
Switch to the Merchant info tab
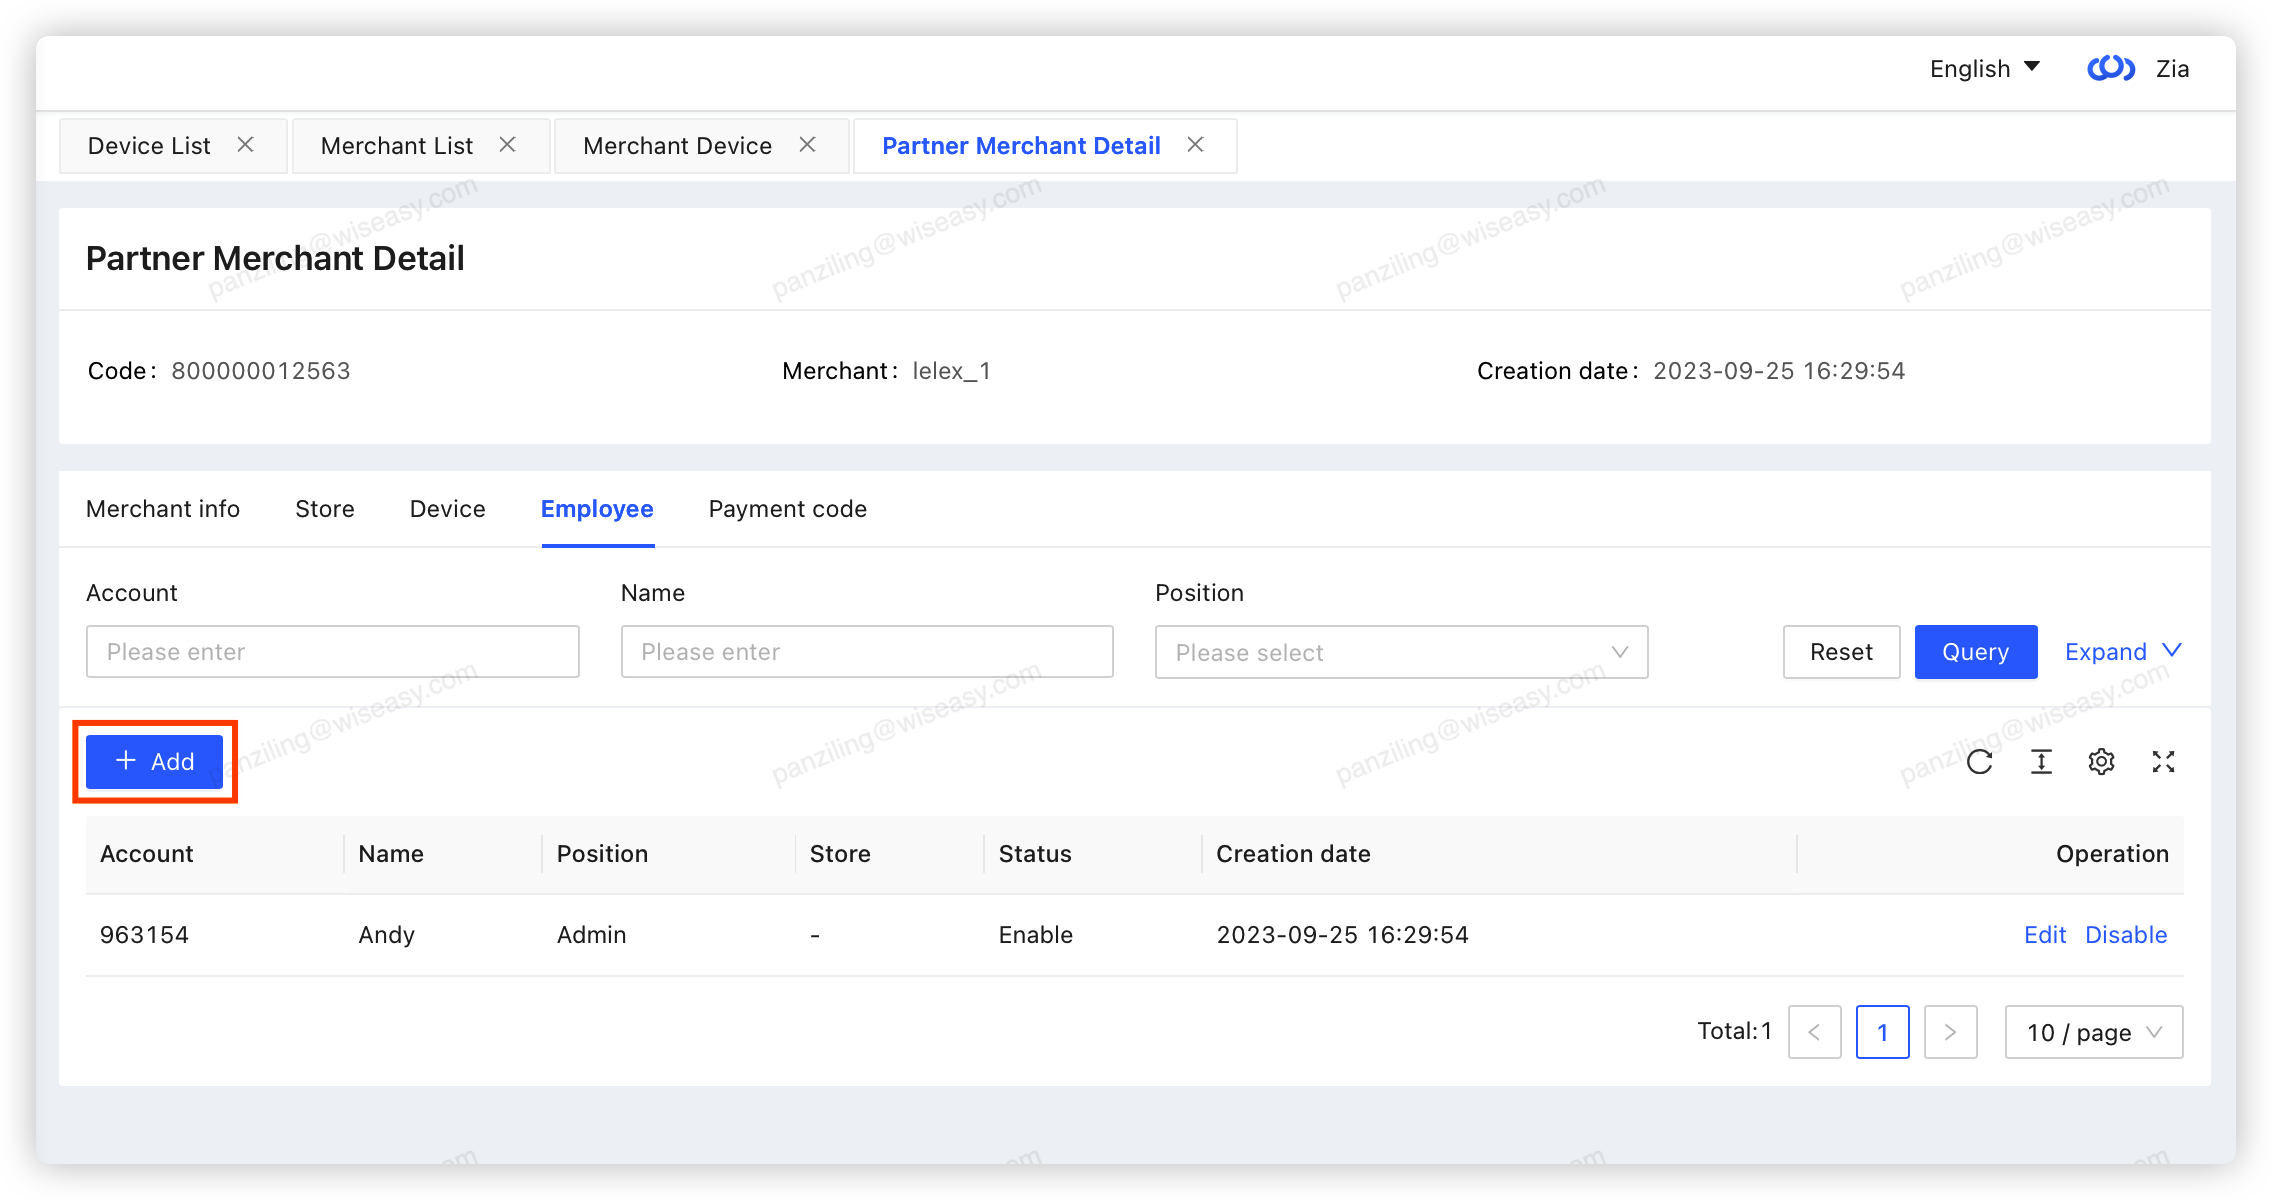click(x=163, y=509)
